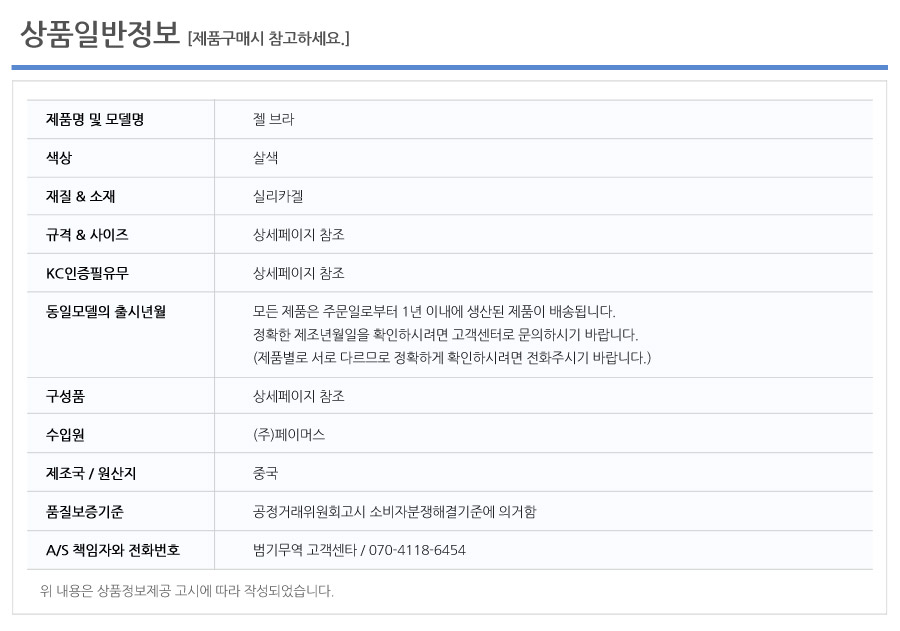Click the 살색 color value
900x631 pixels.
[x=266, y=158]
